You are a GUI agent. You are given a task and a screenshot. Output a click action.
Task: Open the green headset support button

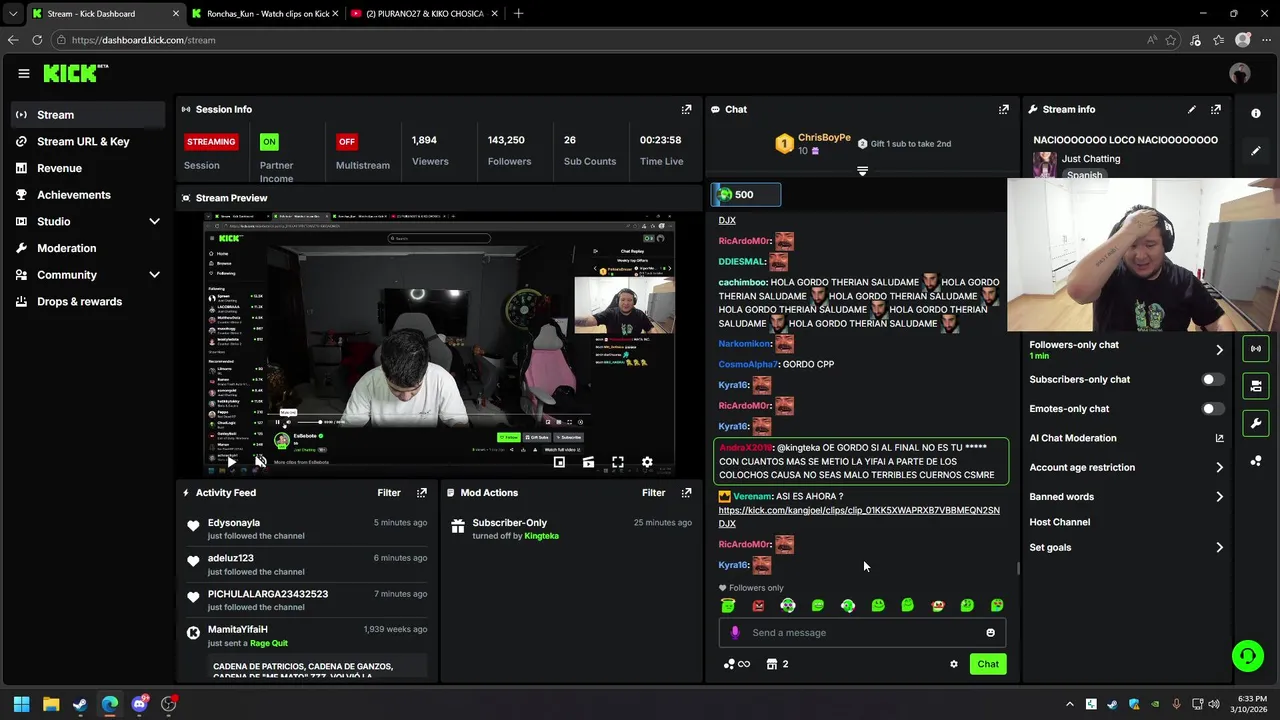1247,656
